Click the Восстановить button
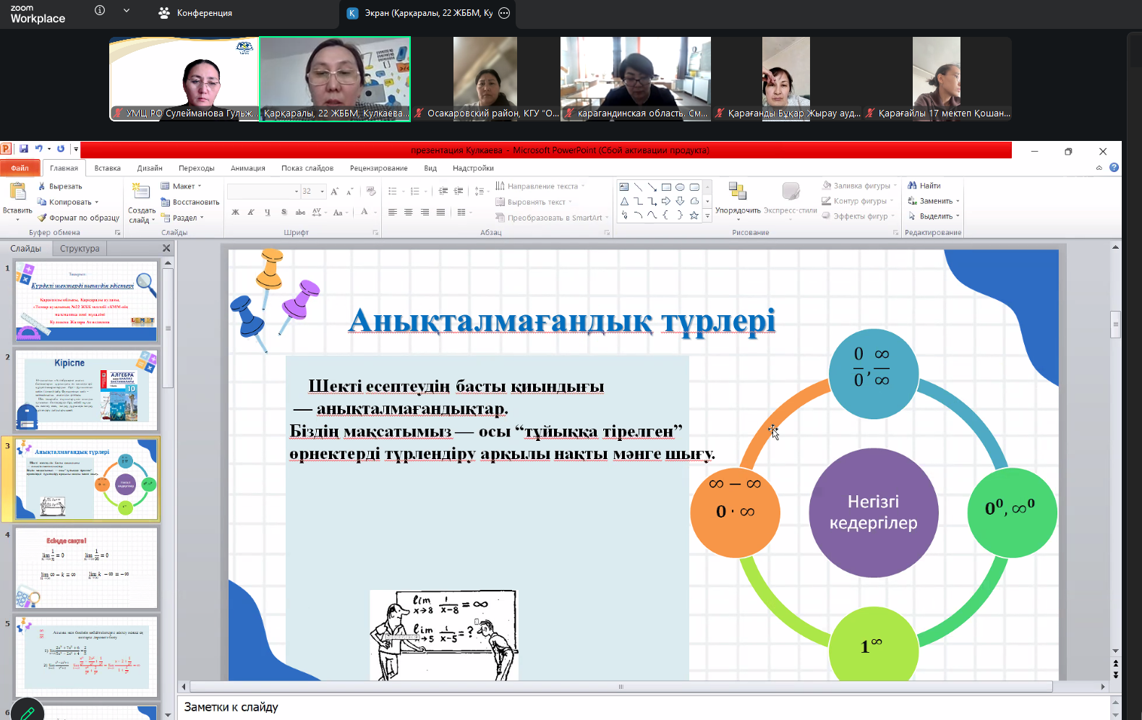The width and height of the screenshot is (1142, 720). [x=194, y=202]
